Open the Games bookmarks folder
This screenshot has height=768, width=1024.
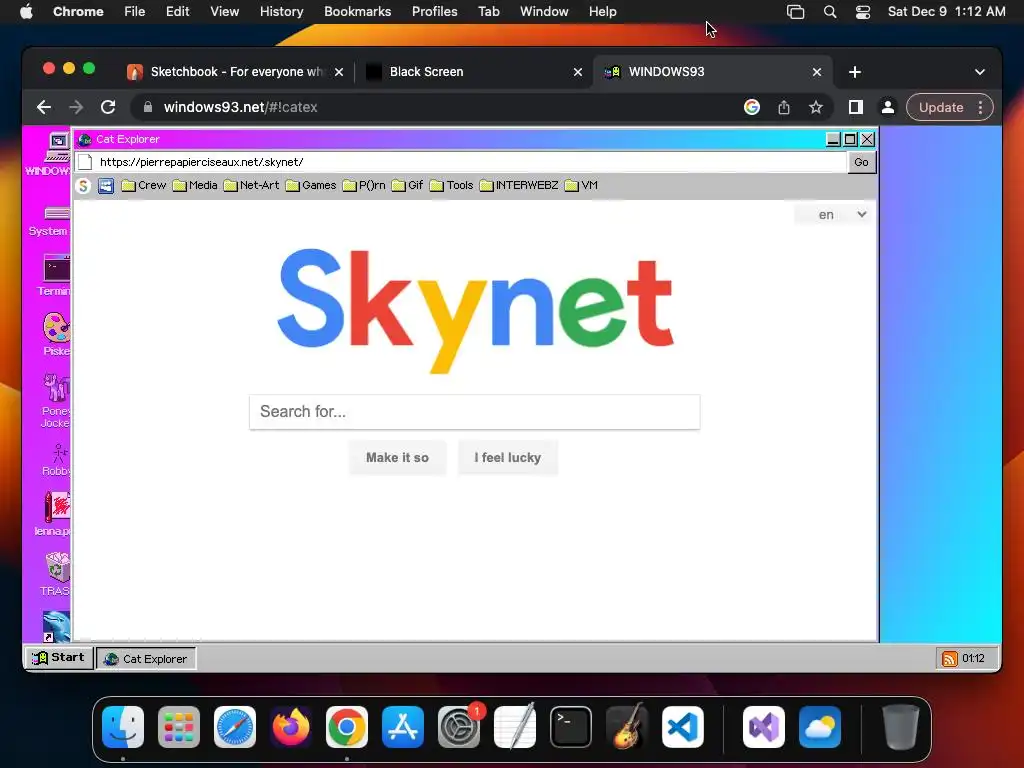[x=311, y=185]
